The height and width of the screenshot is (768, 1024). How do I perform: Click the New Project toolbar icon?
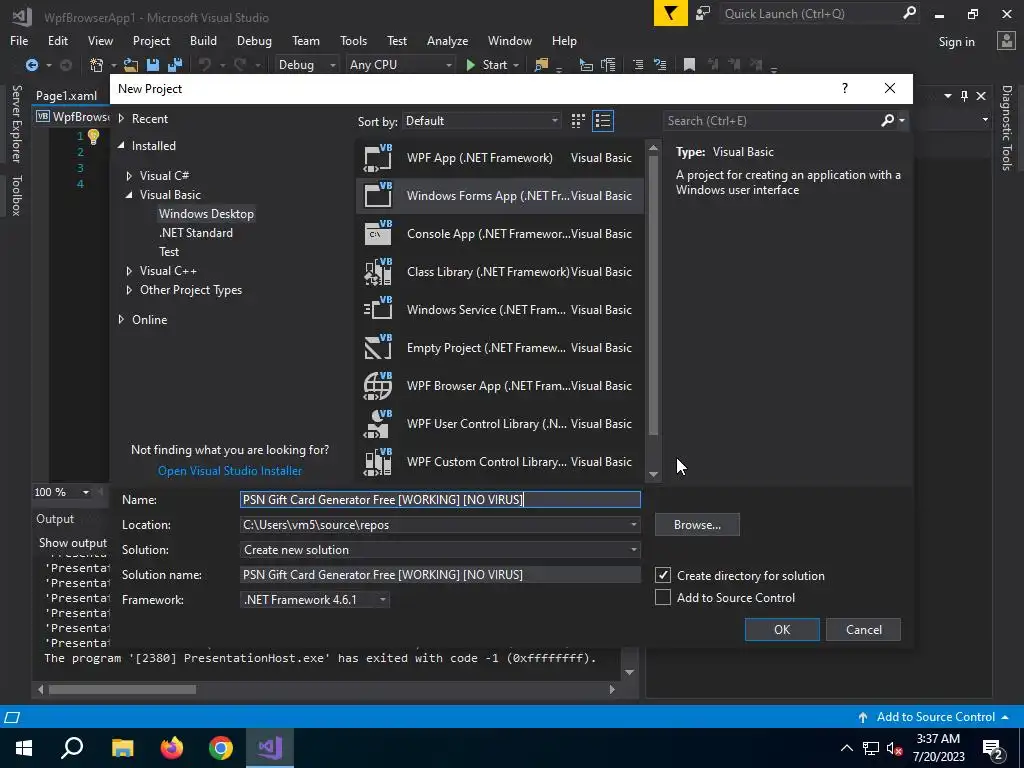point(97,65)
